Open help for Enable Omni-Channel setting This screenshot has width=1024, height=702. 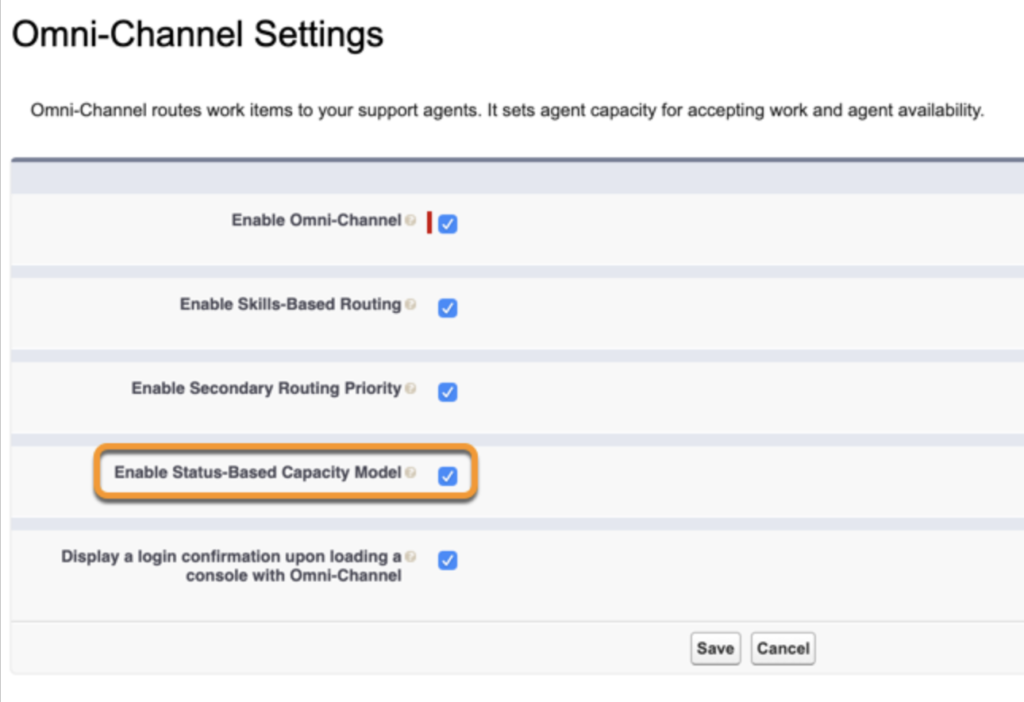point(413,219)
